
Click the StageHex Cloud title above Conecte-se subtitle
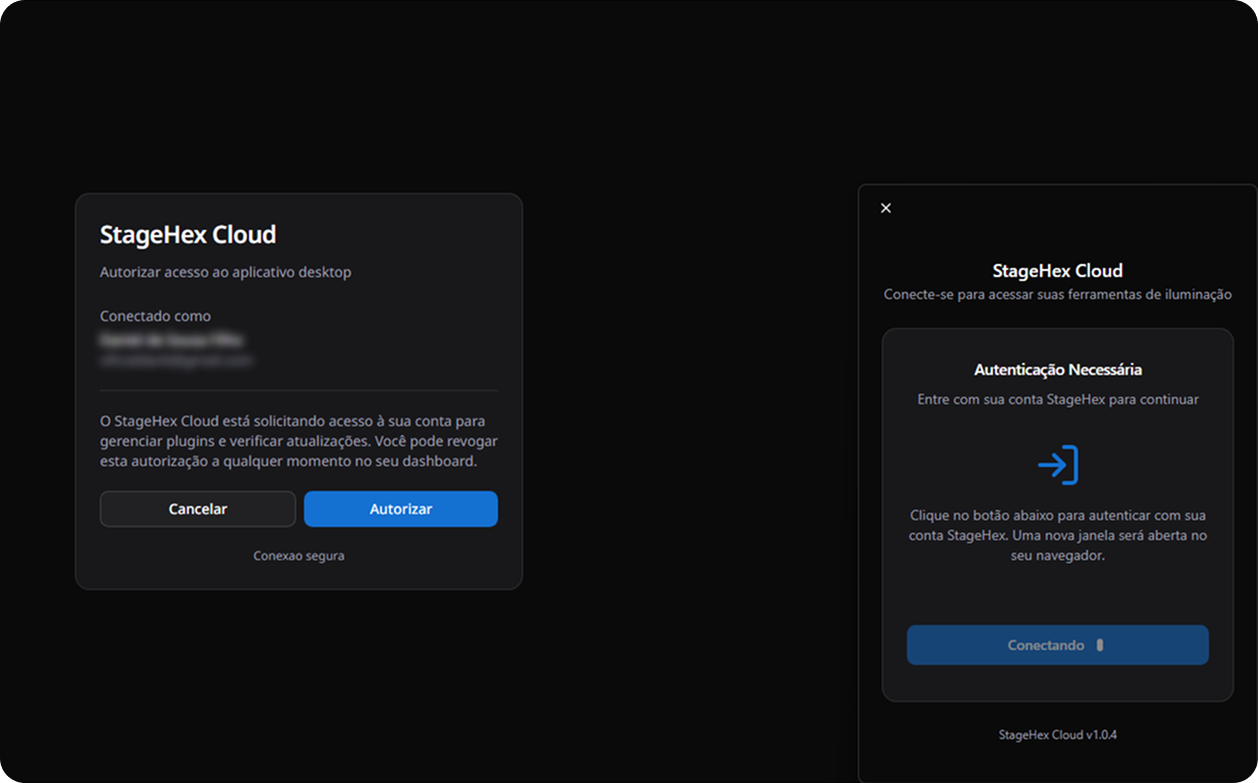tap(1057, 270)
